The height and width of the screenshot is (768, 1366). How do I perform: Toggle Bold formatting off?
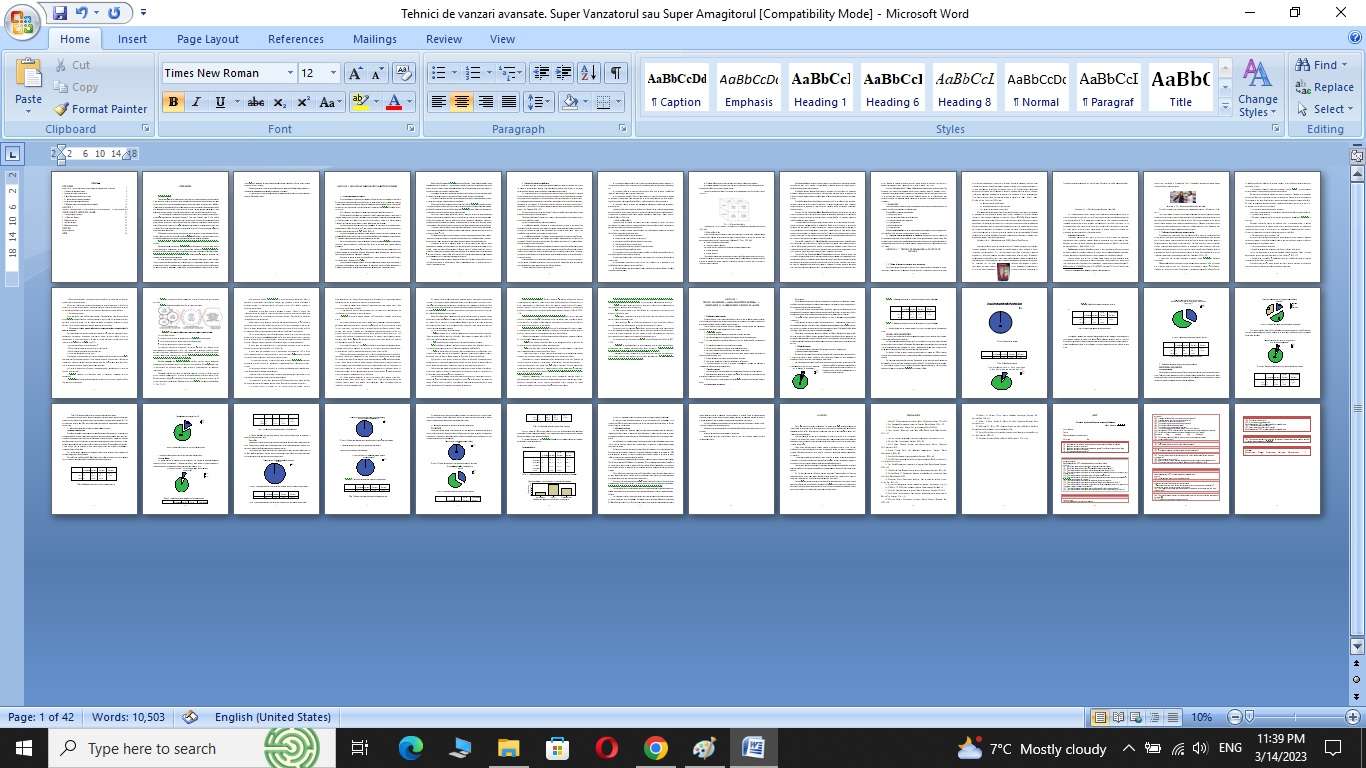coord(173,102)
